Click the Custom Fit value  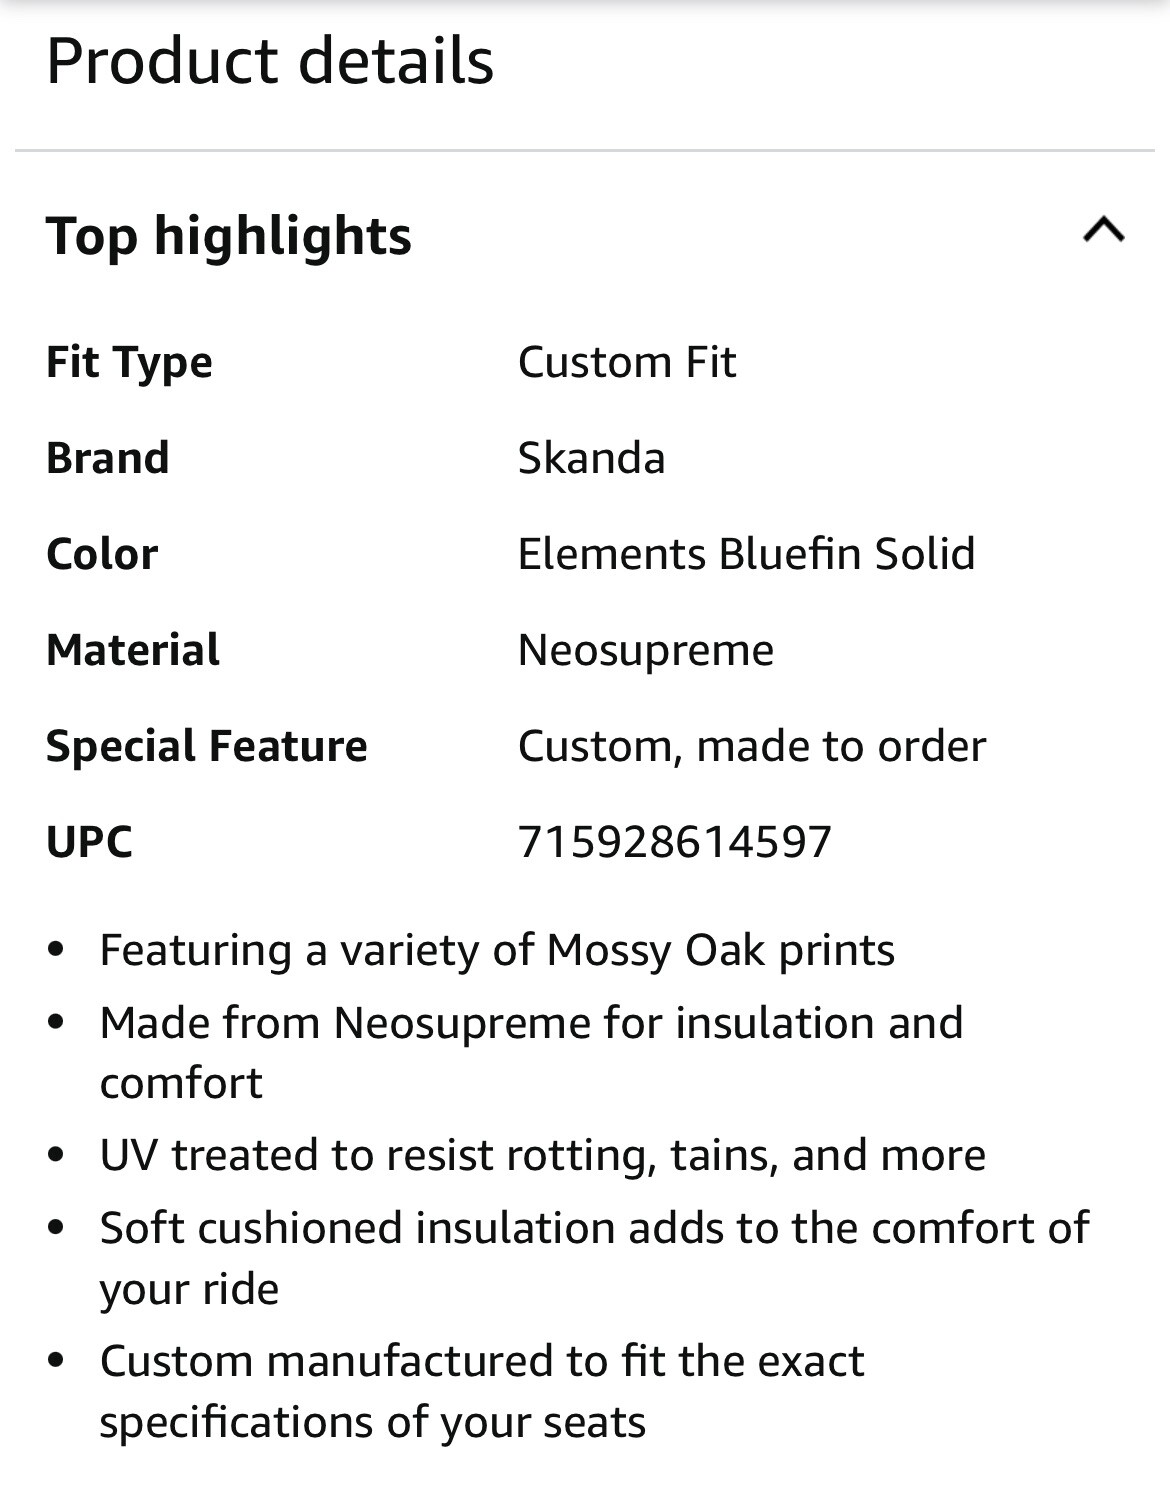(627, 362)
